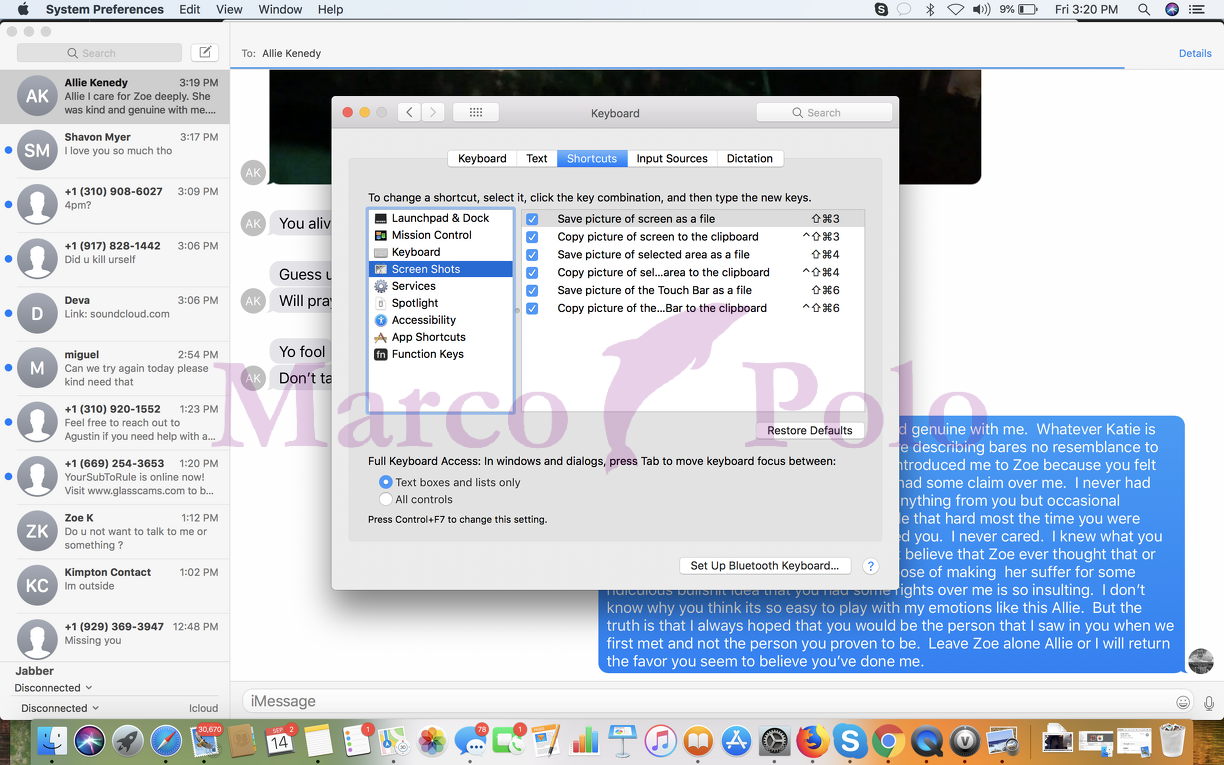Open FaceTime icon in the Dock
Screen dimensions: 1224x765
[x=508, y=741]
